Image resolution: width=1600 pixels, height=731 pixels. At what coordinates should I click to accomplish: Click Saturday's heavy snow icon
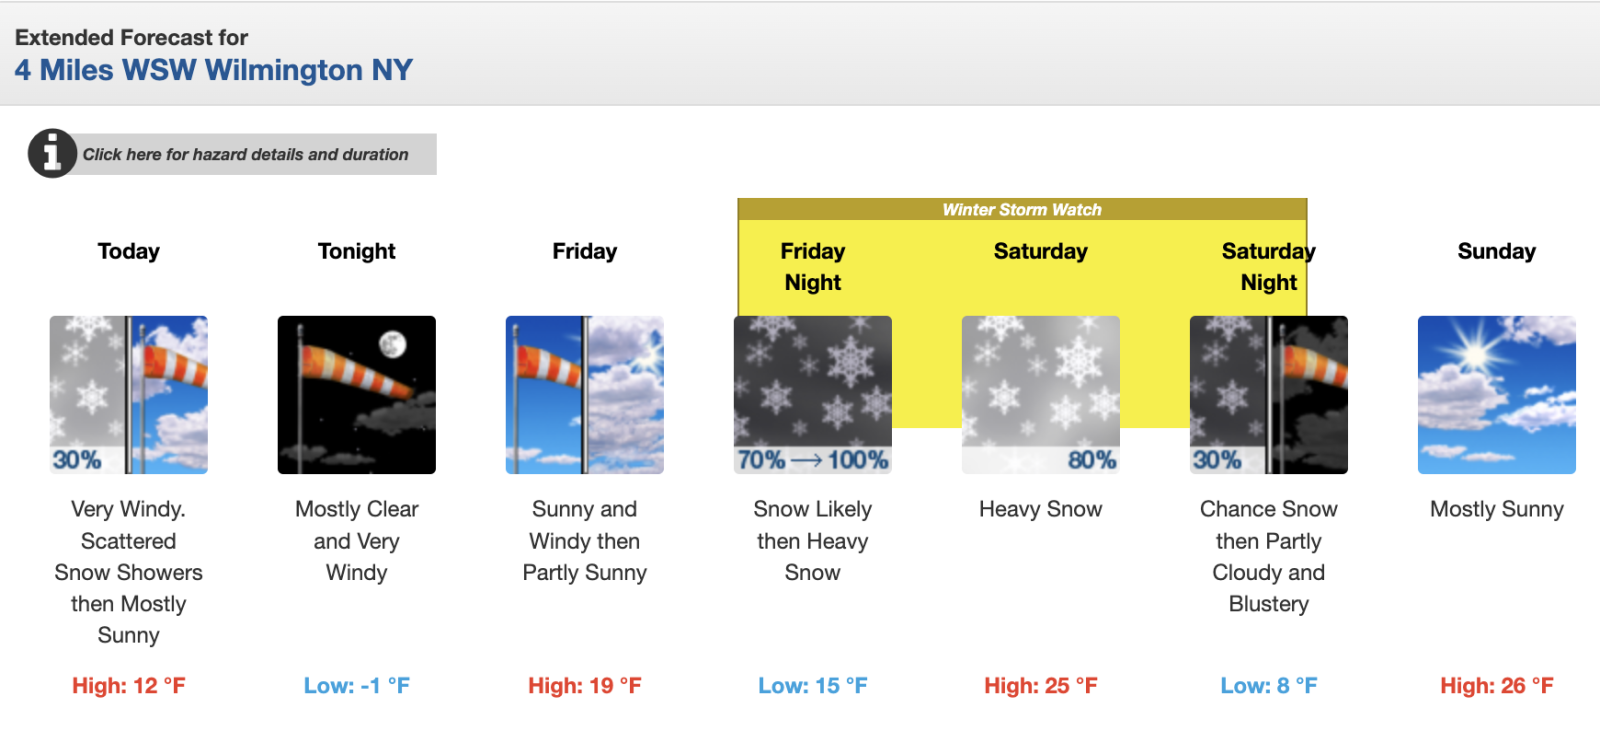pyautogui.click(x=1040, y=394)
